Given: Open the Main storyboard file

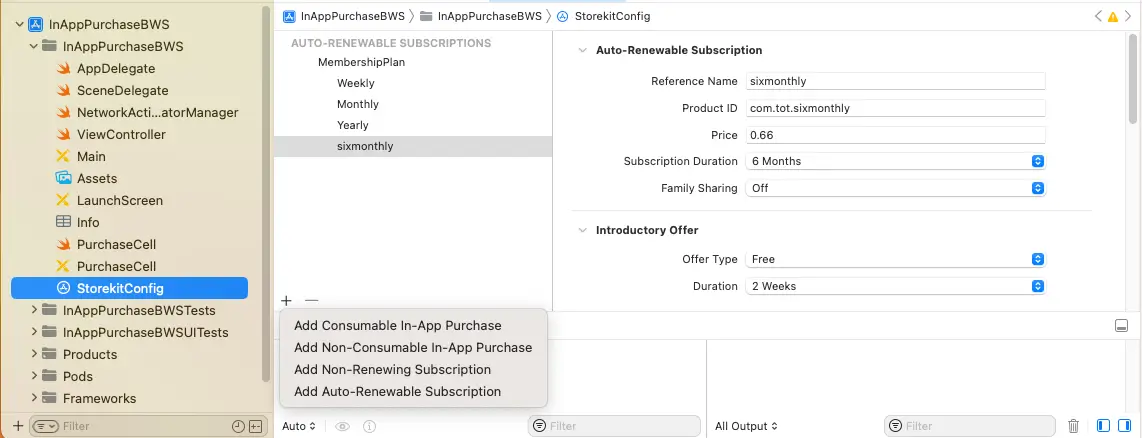Looking at the screenshot, I should click(x=91, y=156).
